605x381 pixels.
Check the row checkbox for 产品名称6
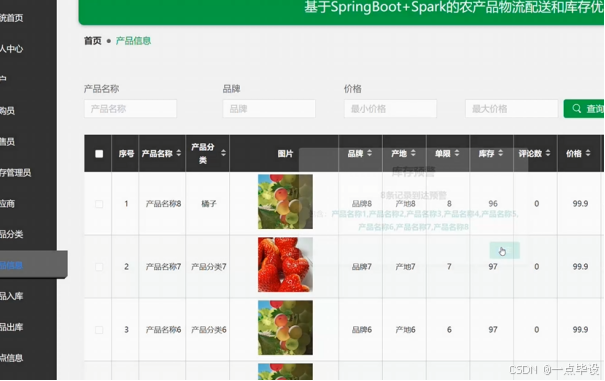tap(99, 330)
